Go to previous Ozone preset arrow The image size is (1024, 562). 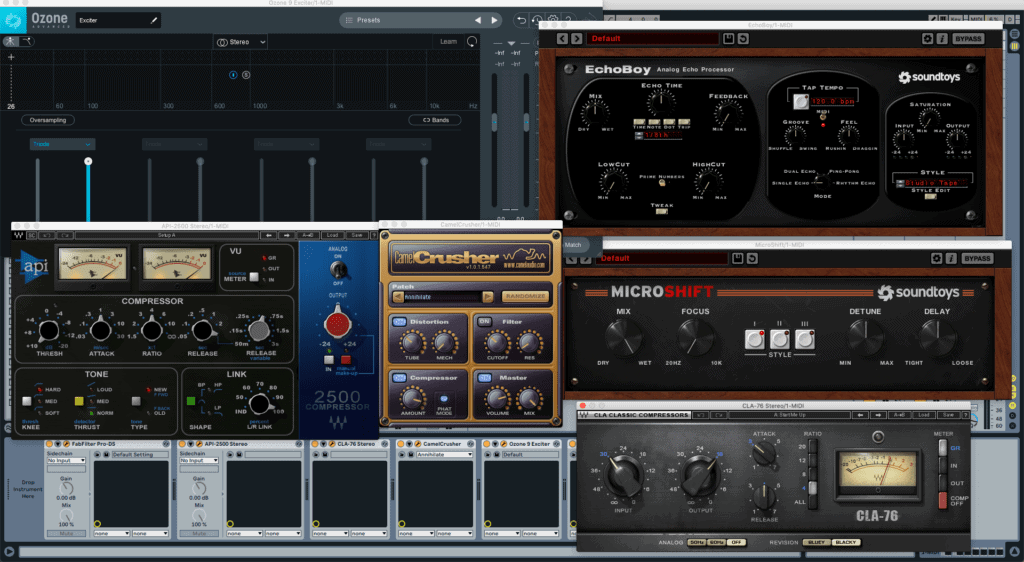(478, 20)
